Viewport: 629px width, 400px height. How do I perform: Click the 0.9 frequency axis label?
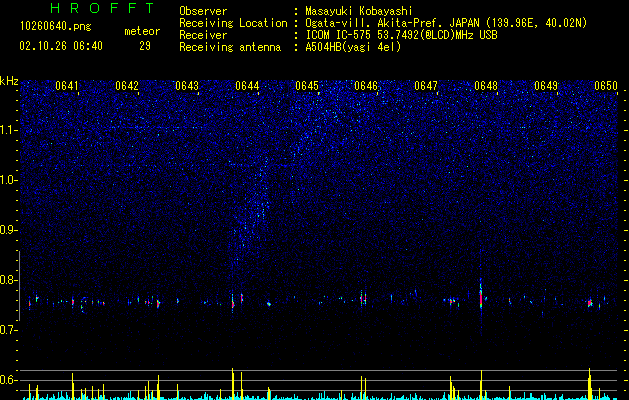9,230
